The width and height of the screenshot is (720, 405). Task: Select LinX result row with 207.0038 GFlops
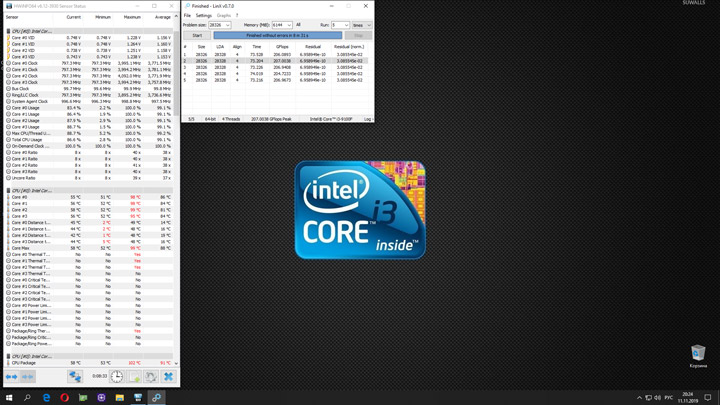point(276,61)
